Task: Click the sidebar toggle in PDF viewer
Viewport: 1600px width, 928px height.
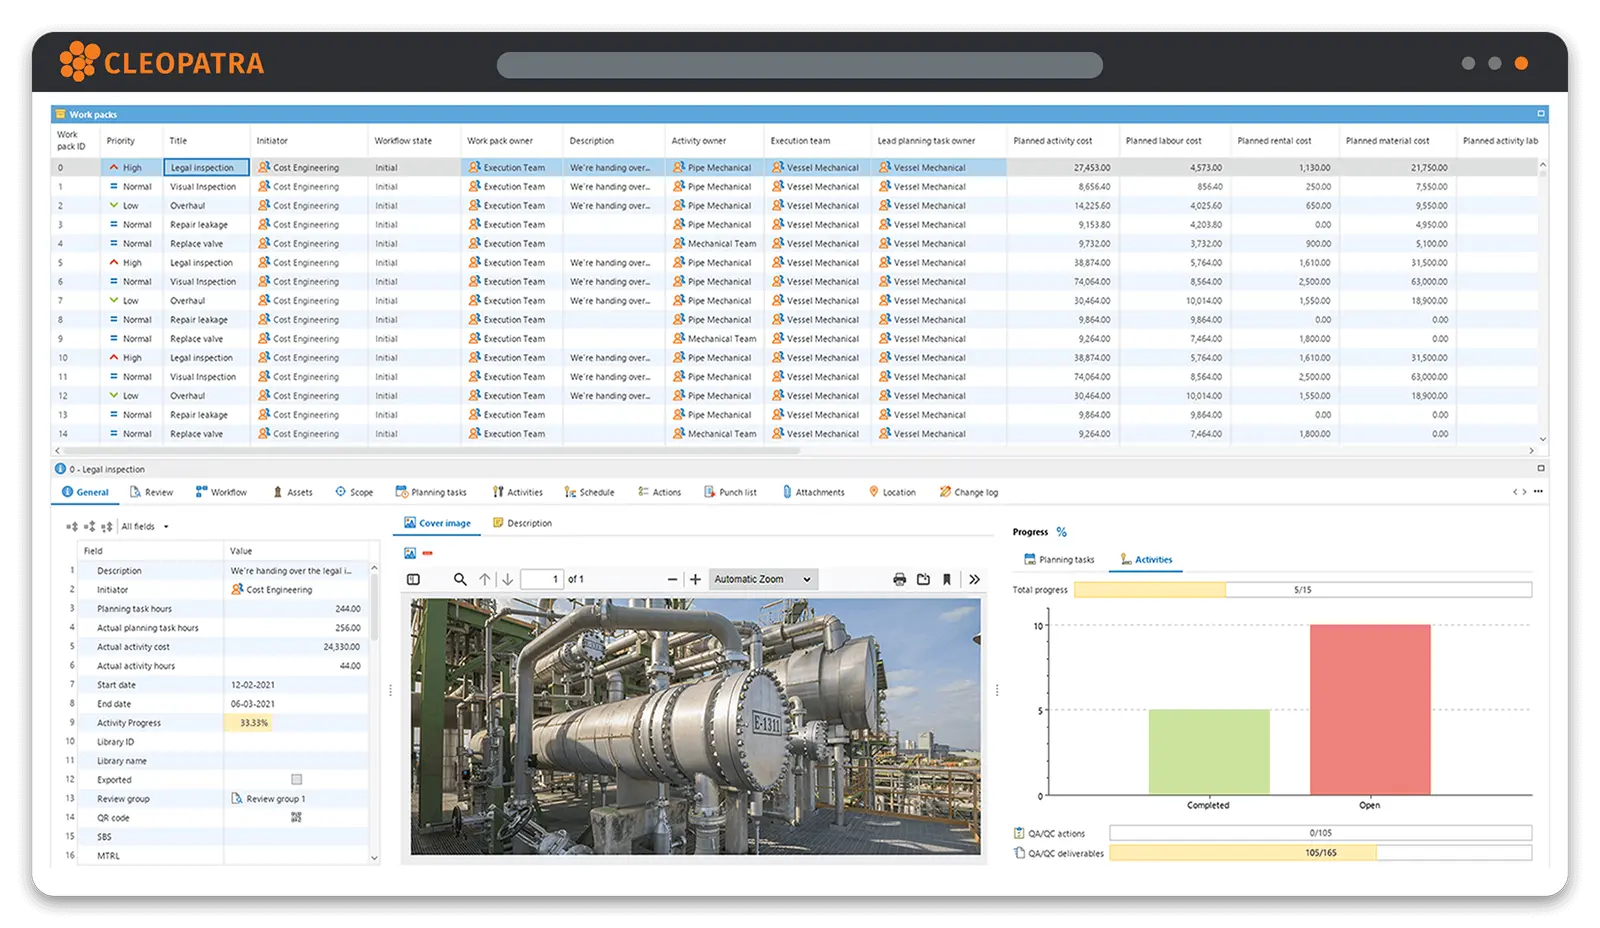Action: (x=412, y=578)
